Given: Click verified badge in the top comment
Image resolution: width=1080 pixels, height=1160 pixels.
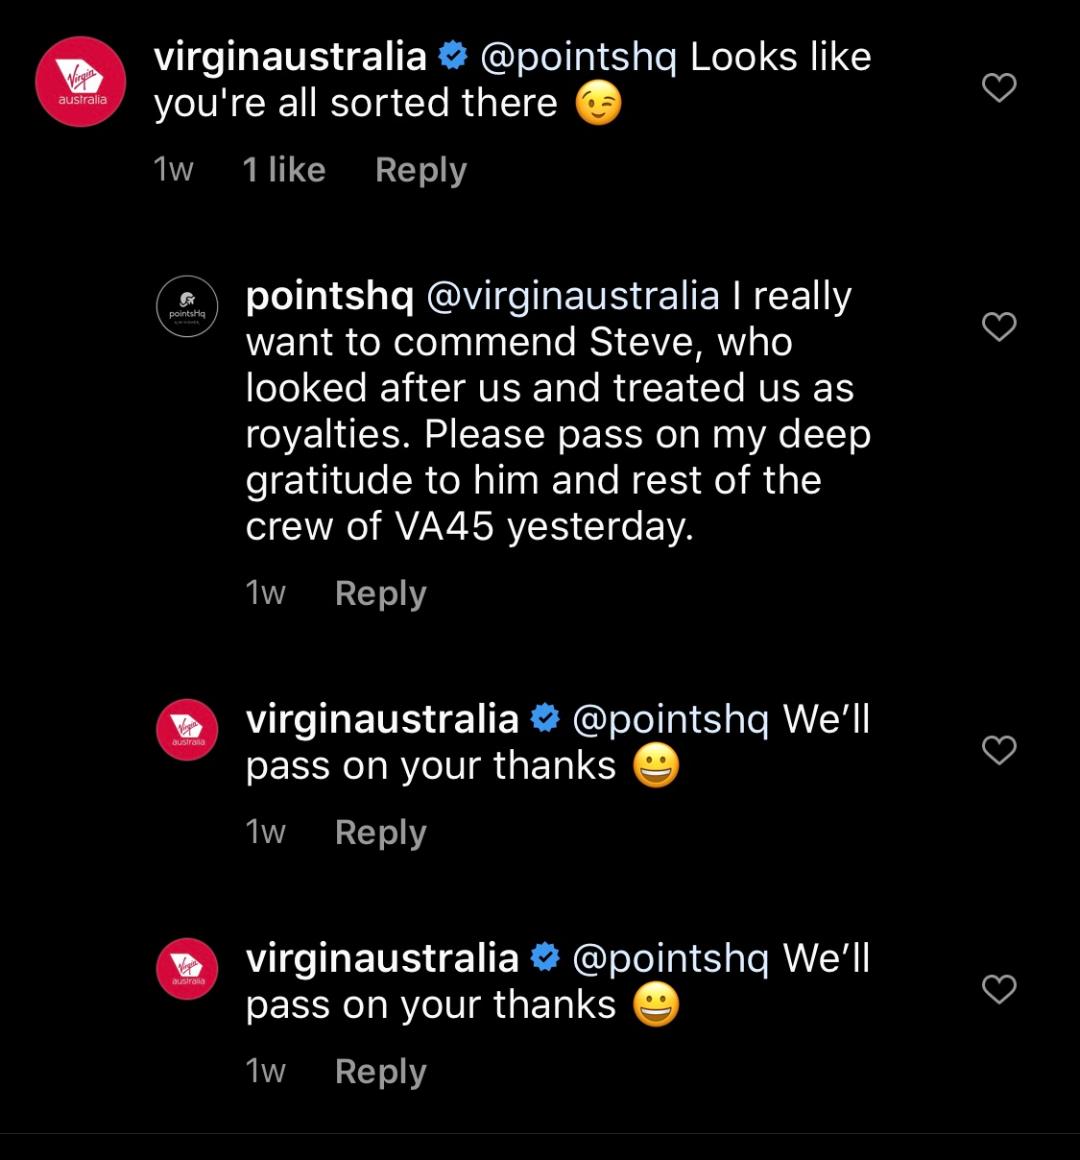Looking at the screenshot, I should [454, 57].
